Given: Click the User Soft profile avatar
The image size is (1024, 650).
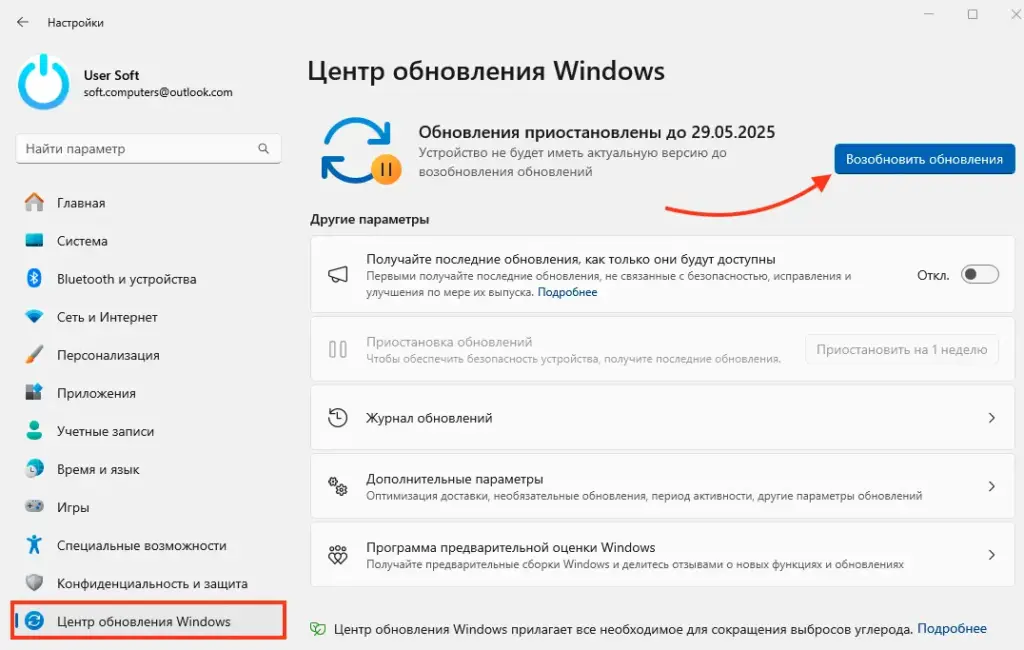Looking at the screenshot, I should [x=44, y=82].
